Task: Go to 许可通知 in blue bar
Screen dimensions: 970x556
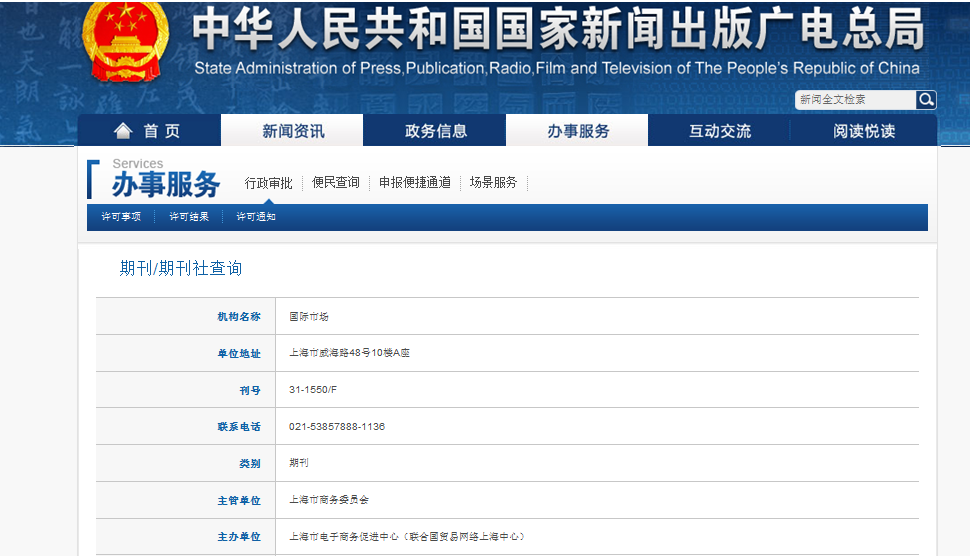Action: click(x=255, y=216)
